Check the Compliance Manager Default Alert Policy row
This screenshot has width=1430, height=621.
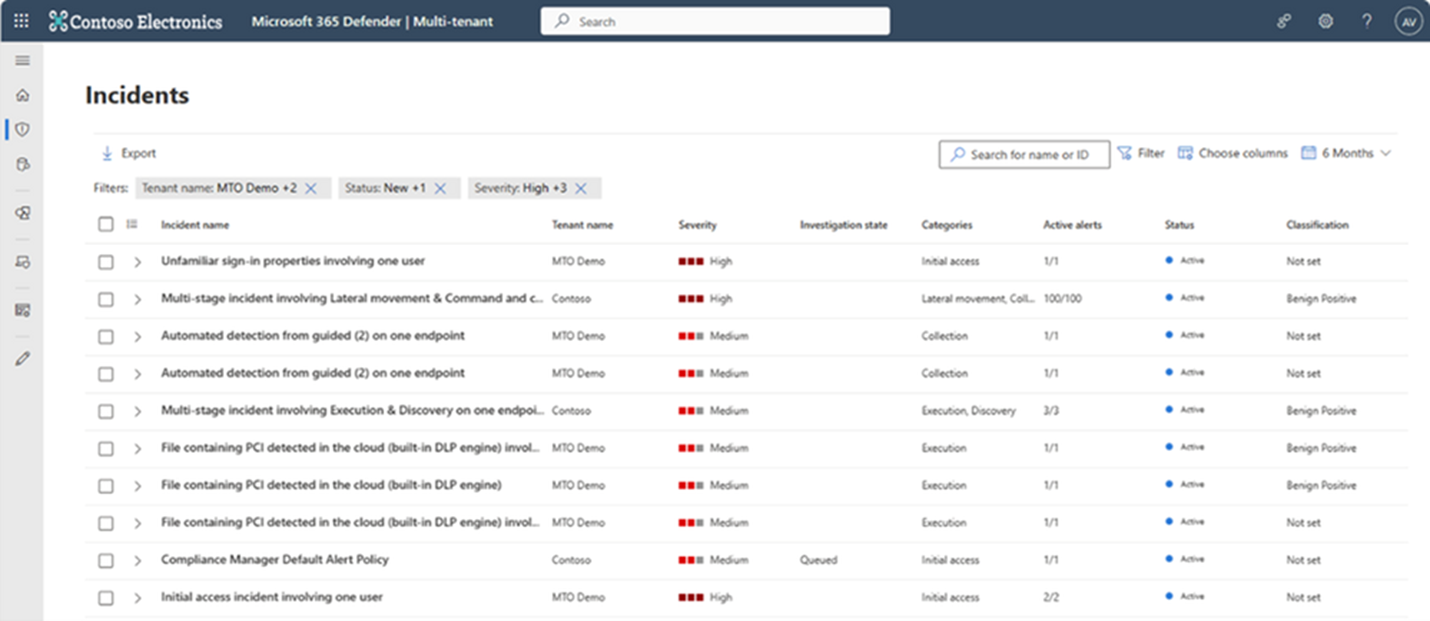106,560
